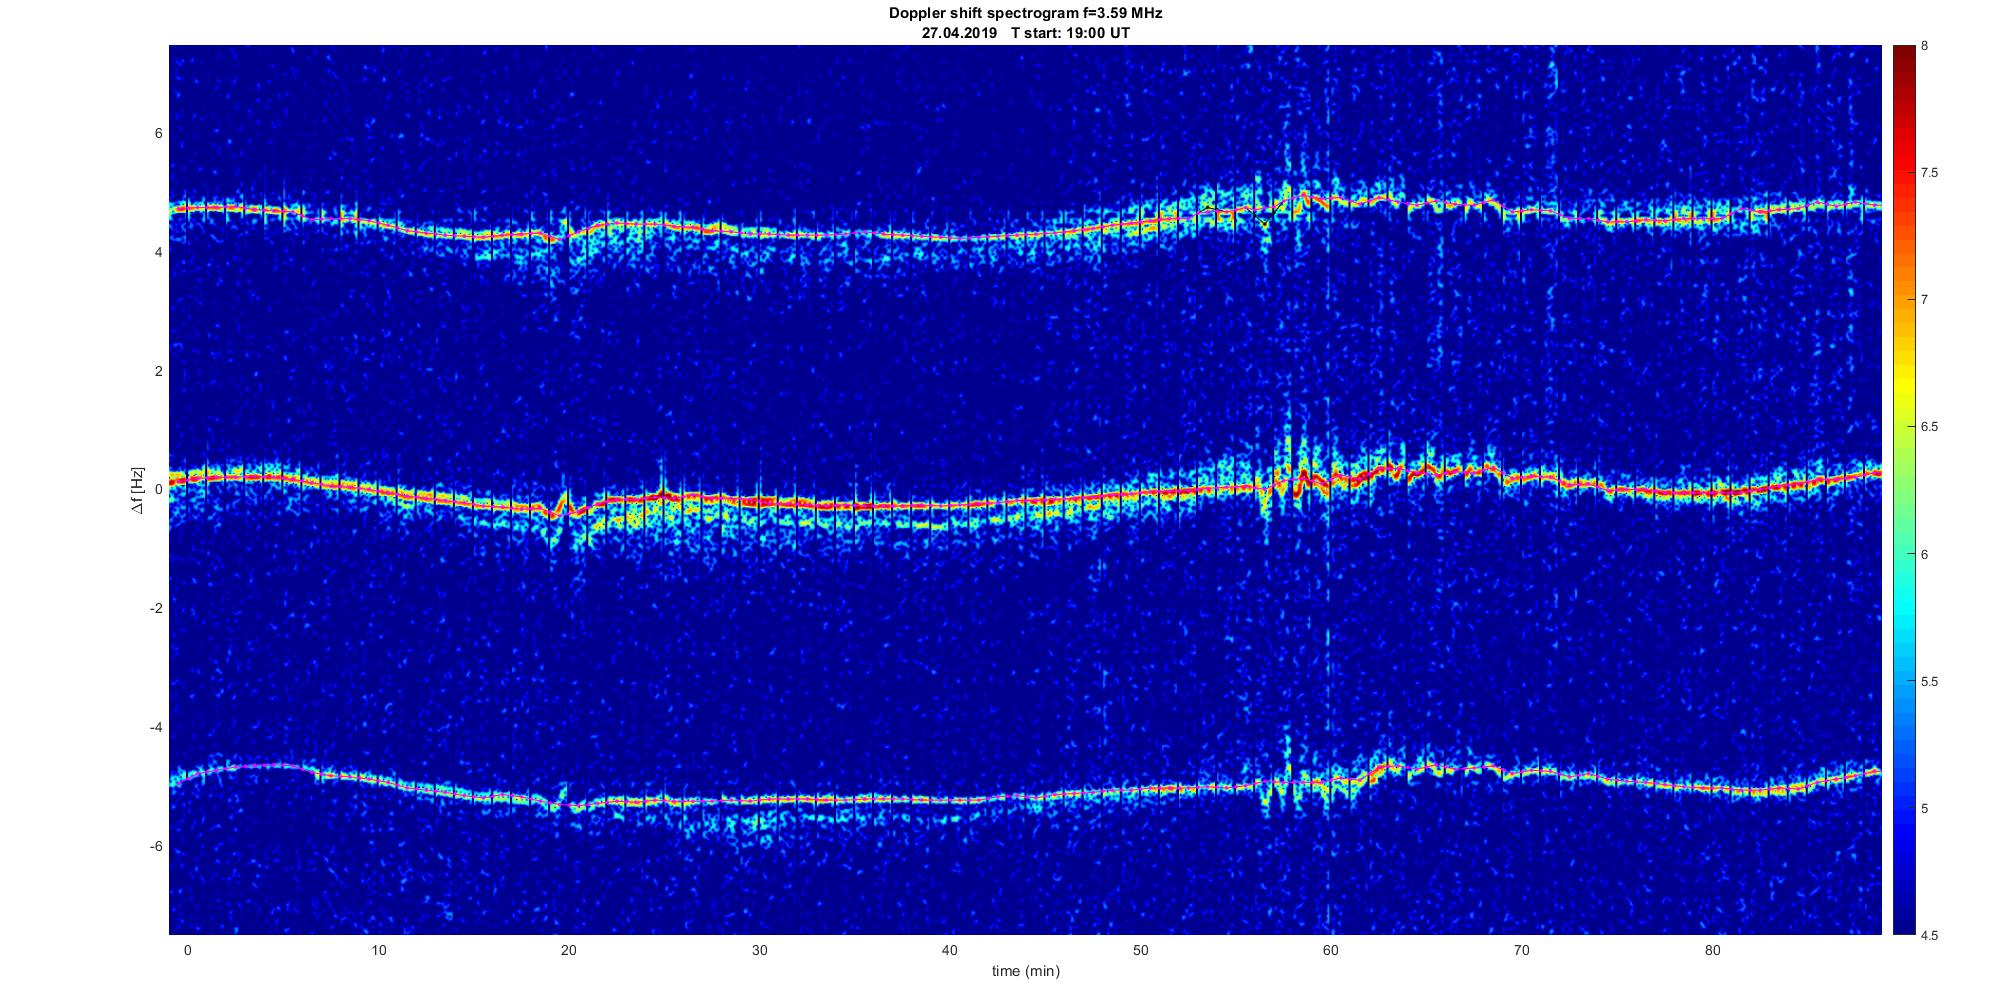Click x-axis tick label '60'
The width and height of the screenshot is (2000, 1003).
(x=1331, y=950)
